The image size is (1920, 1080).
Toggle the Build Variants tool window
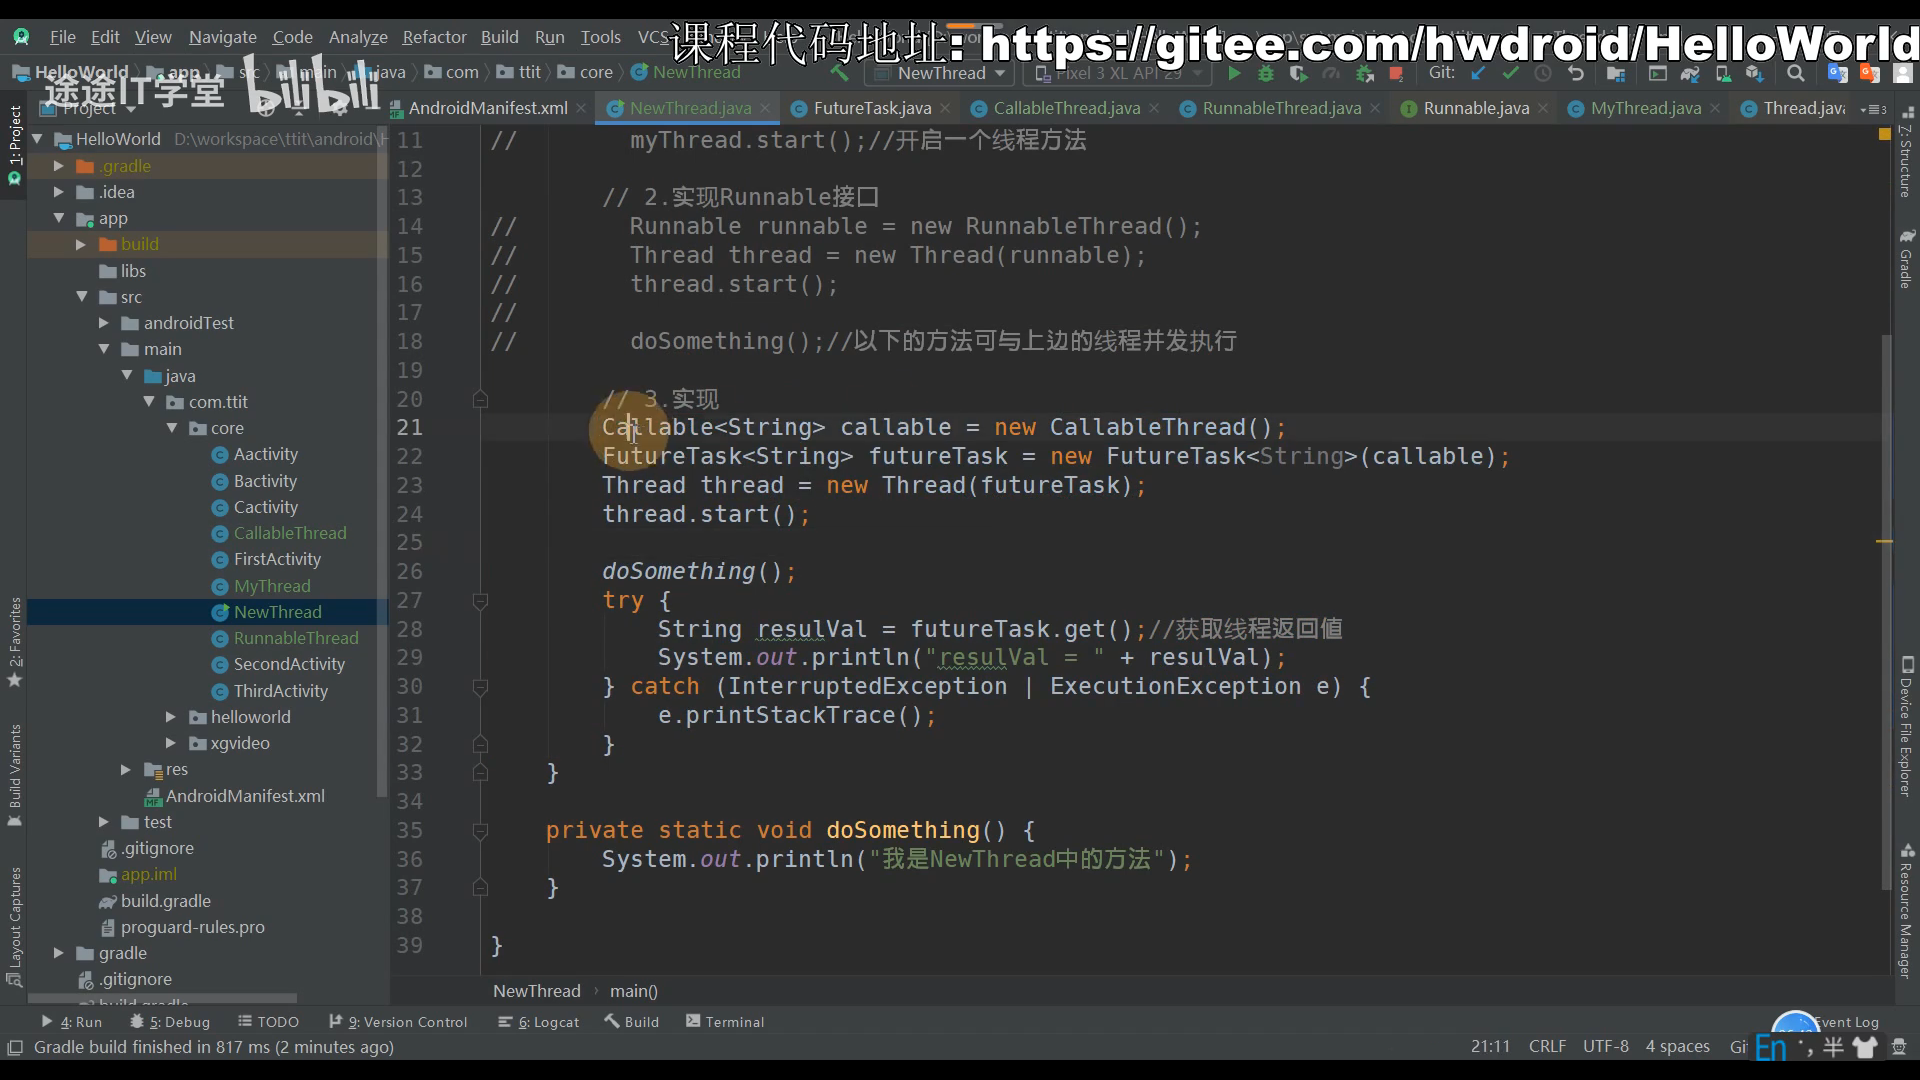[x=14, y=775]
